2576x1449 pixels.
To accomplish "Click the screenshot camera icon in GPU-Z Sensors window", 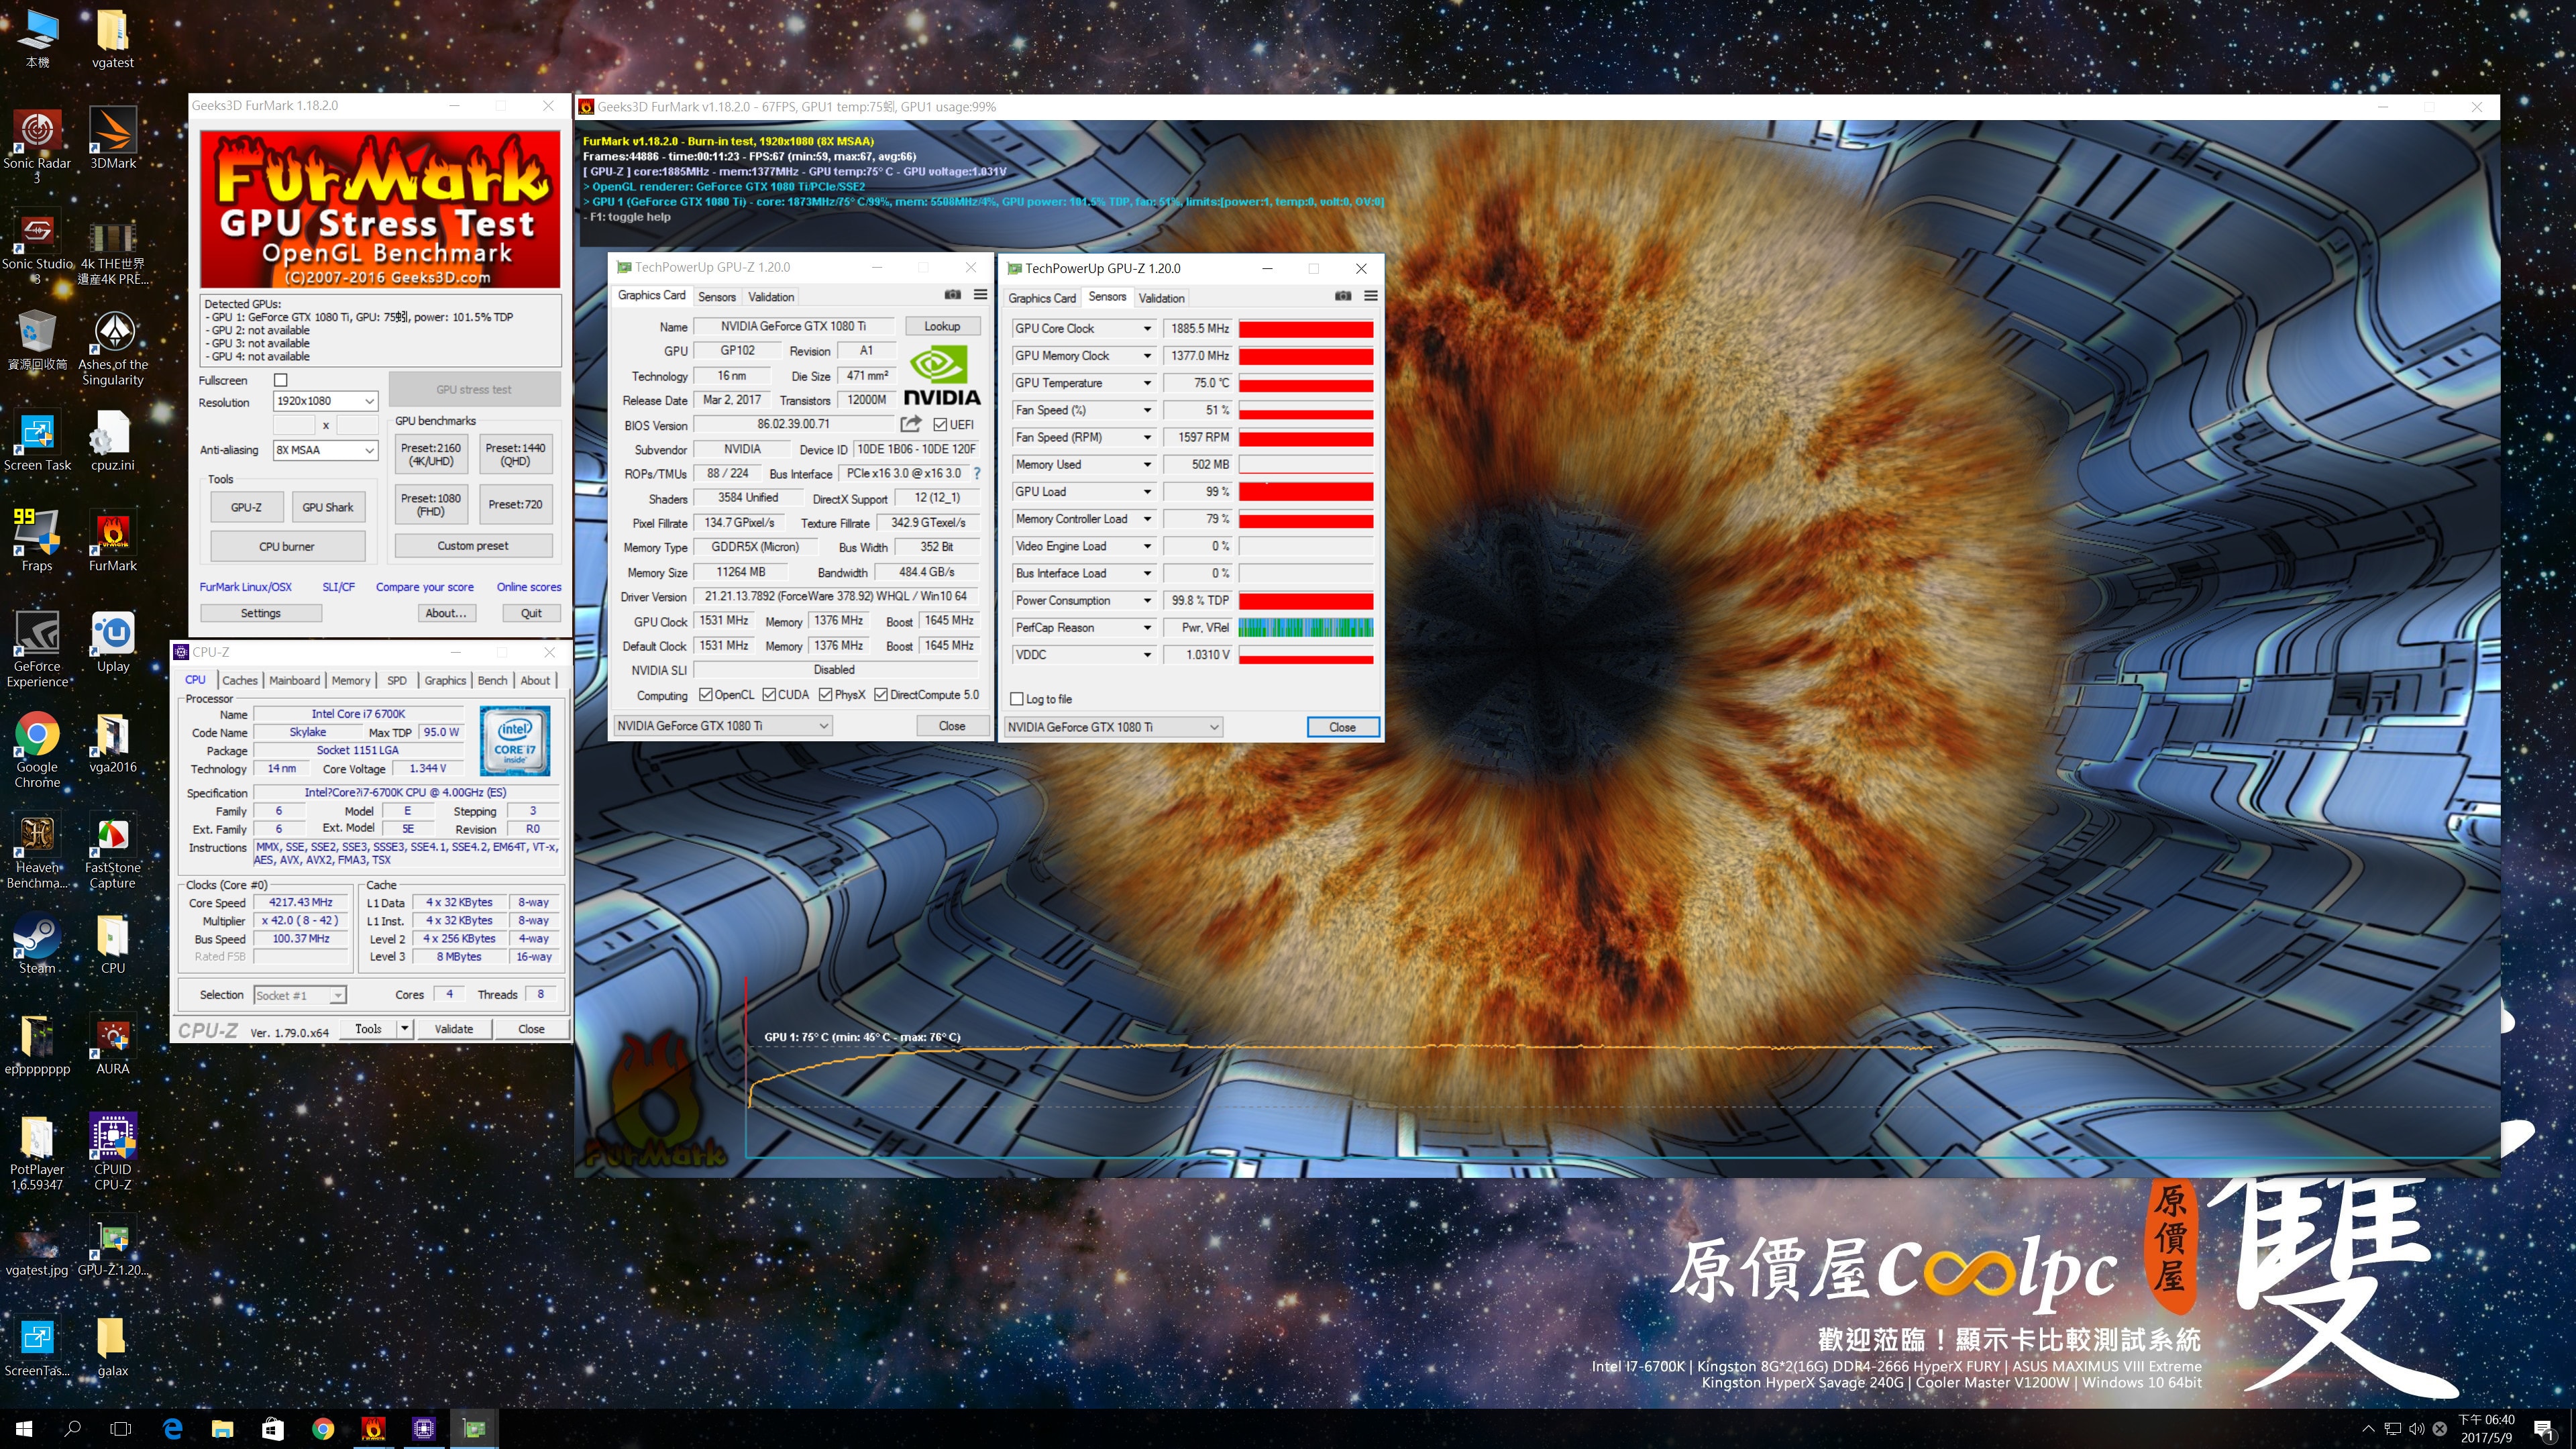I will 1342,296.
